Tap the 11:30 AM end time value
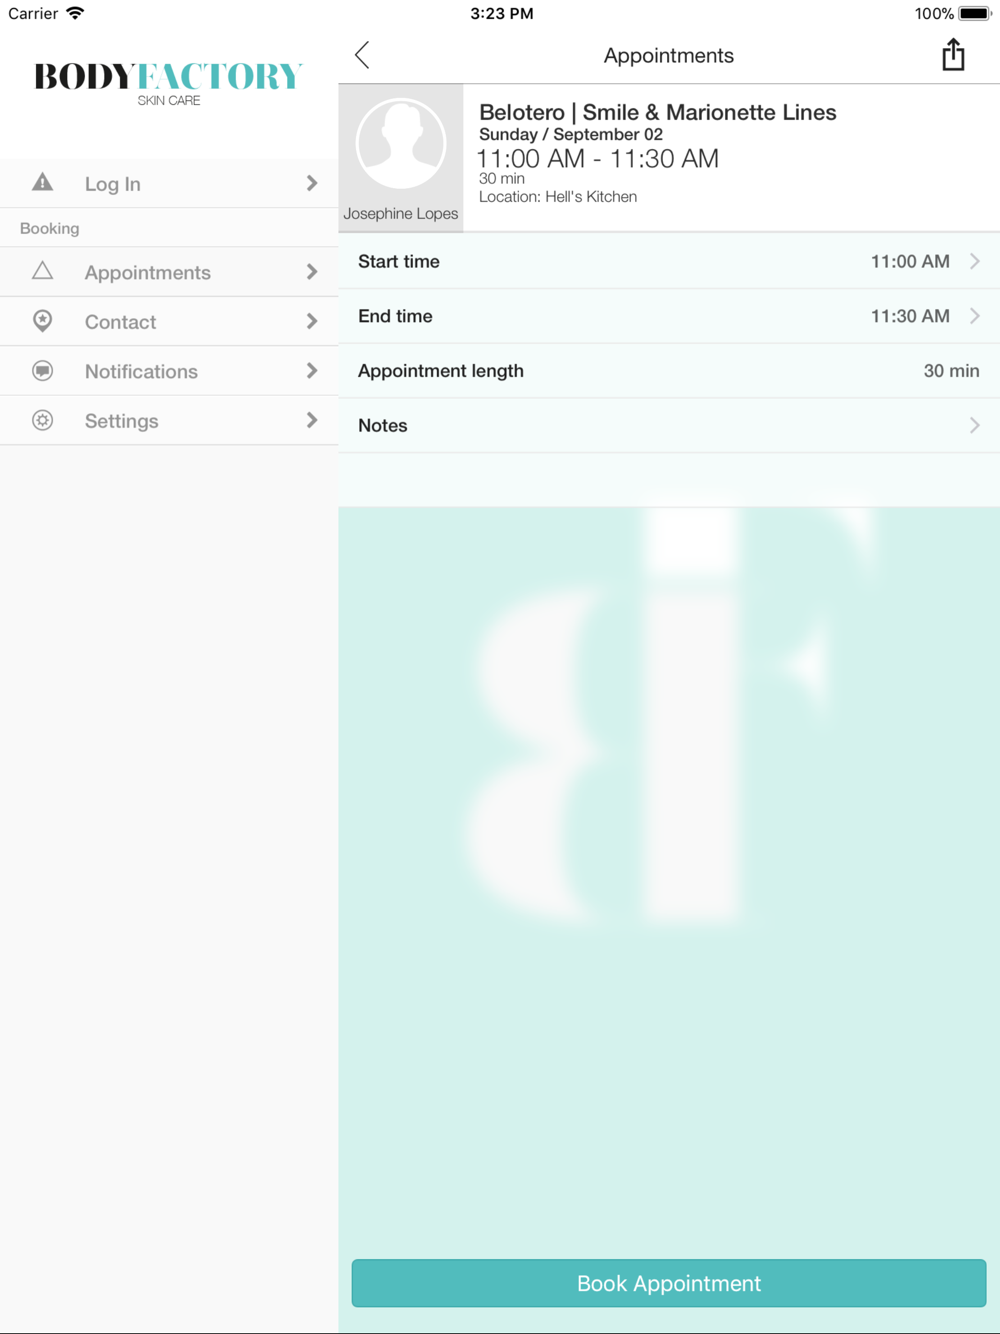Viewport: 1000px width, 1334px height. (x=910, y=316)
